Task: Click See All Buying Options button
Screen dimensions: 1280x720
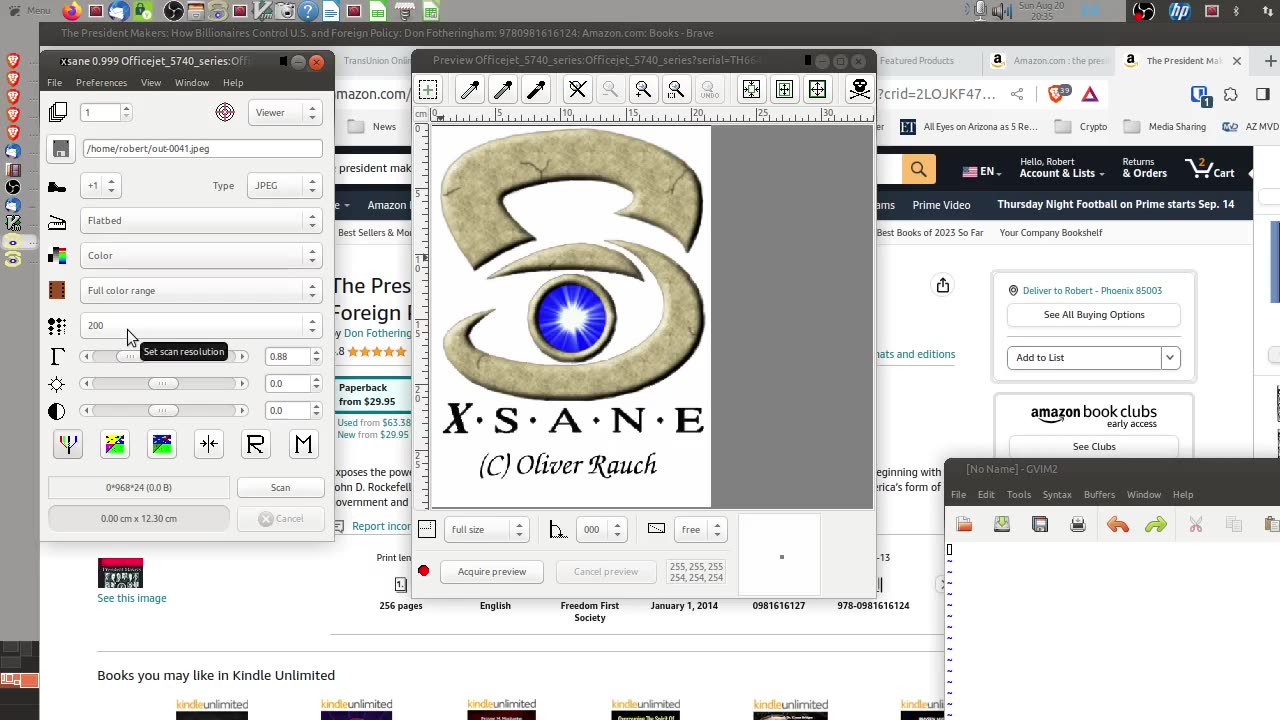Action: (x=1094, y=314)
